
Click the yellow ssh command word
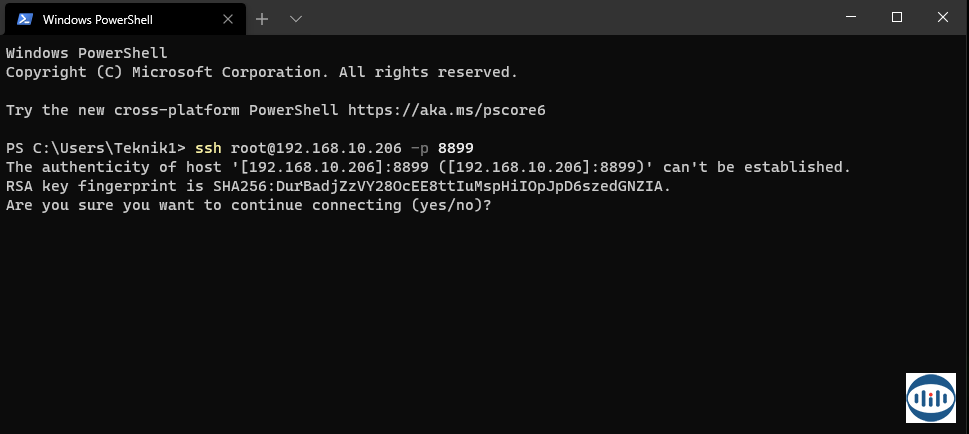tap(208, 148)
